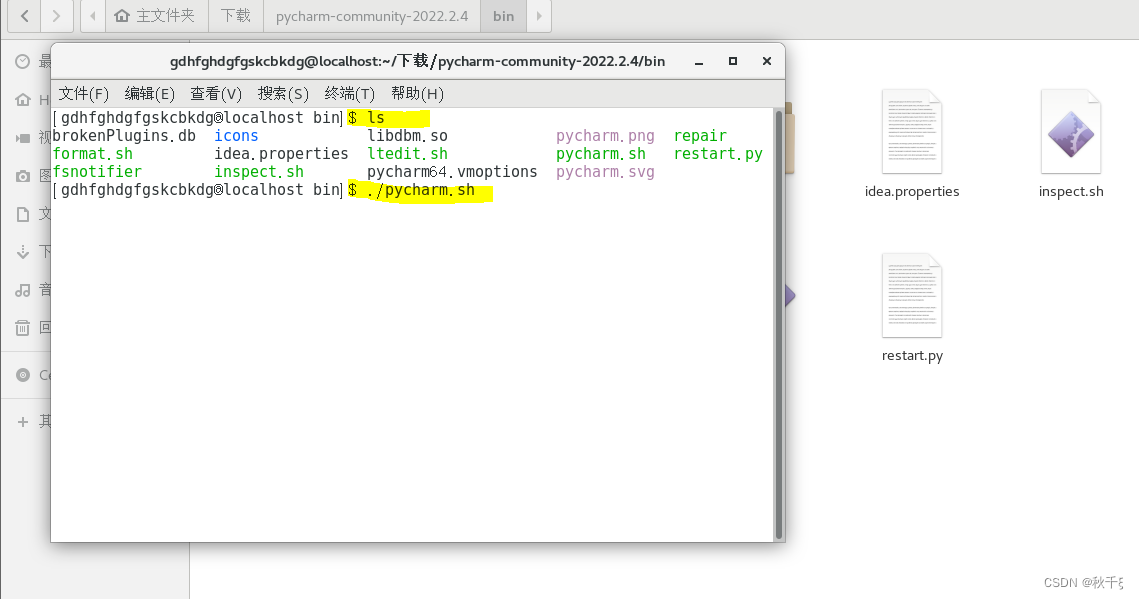Go back in file manager
This screenshot has width=1139, height=599.
point(25,16)
